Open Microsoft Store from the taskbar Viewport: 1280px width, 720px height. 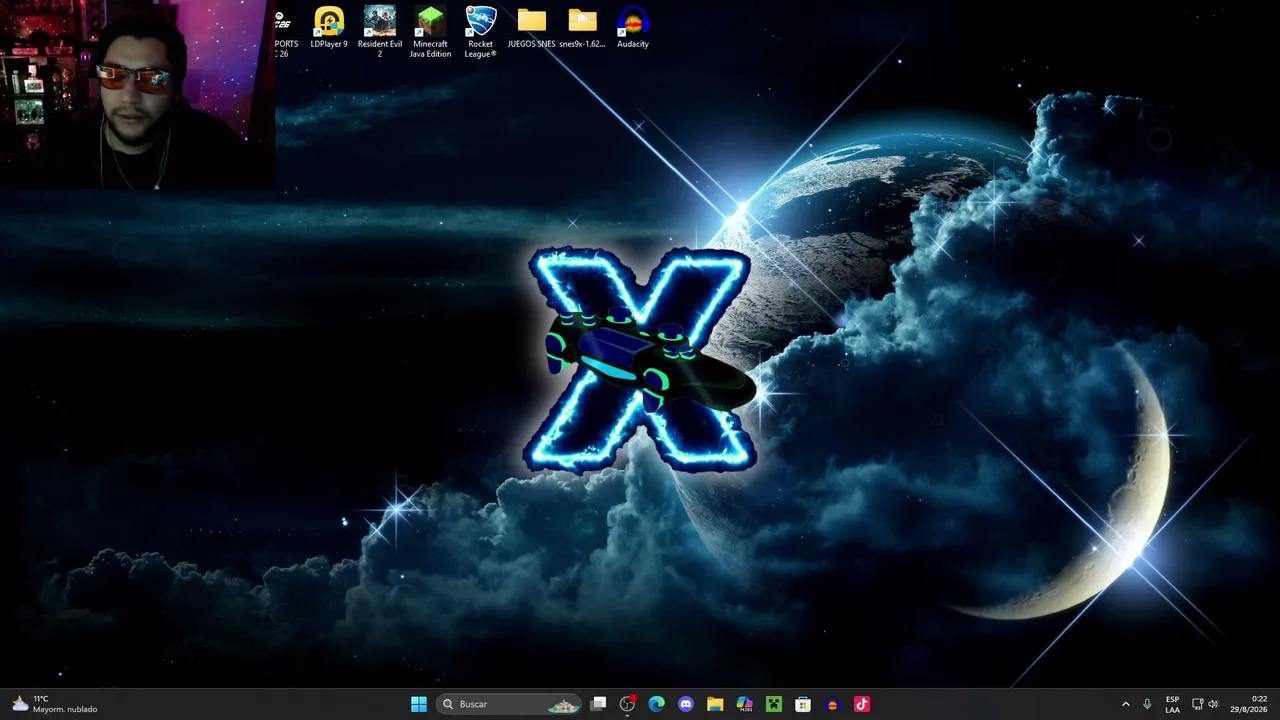tap(803, 704)
